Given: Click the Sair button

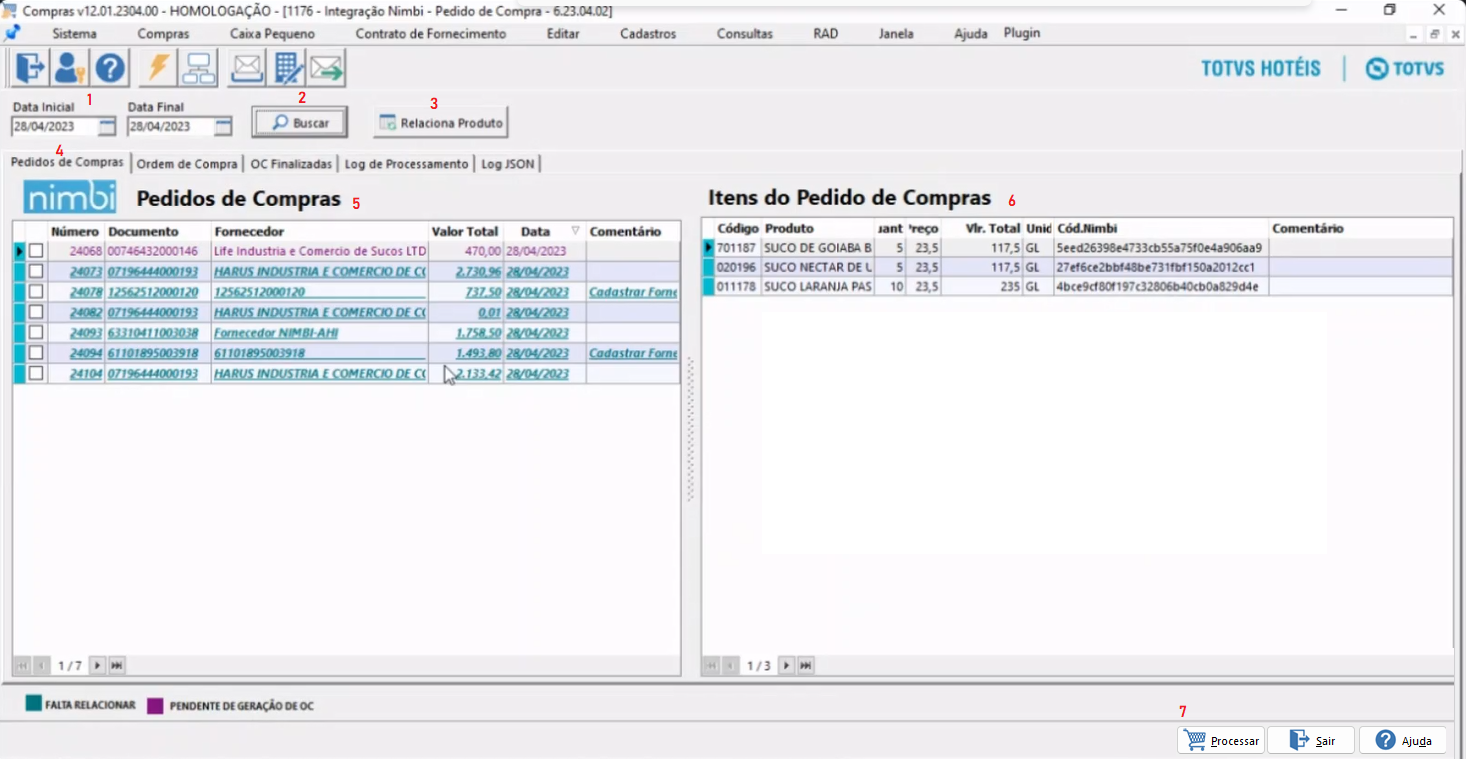Looking at the screenshot, I should (x=1311, y=740).
